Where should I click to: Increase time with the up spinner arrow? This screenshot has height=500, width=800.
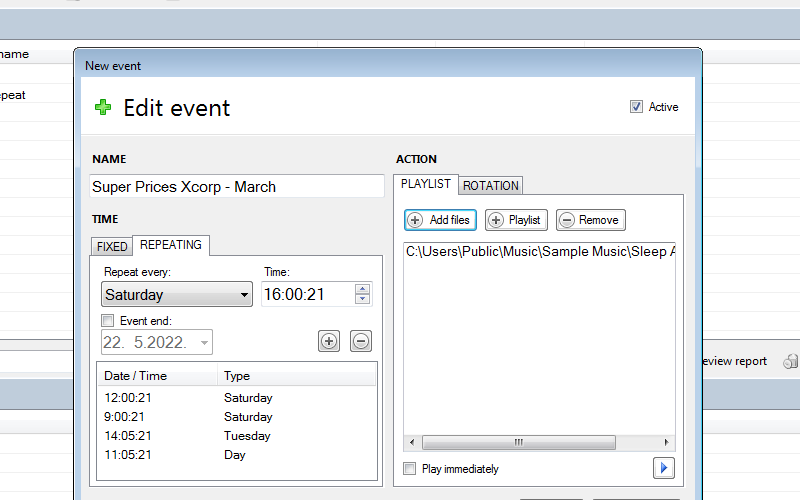362,289
